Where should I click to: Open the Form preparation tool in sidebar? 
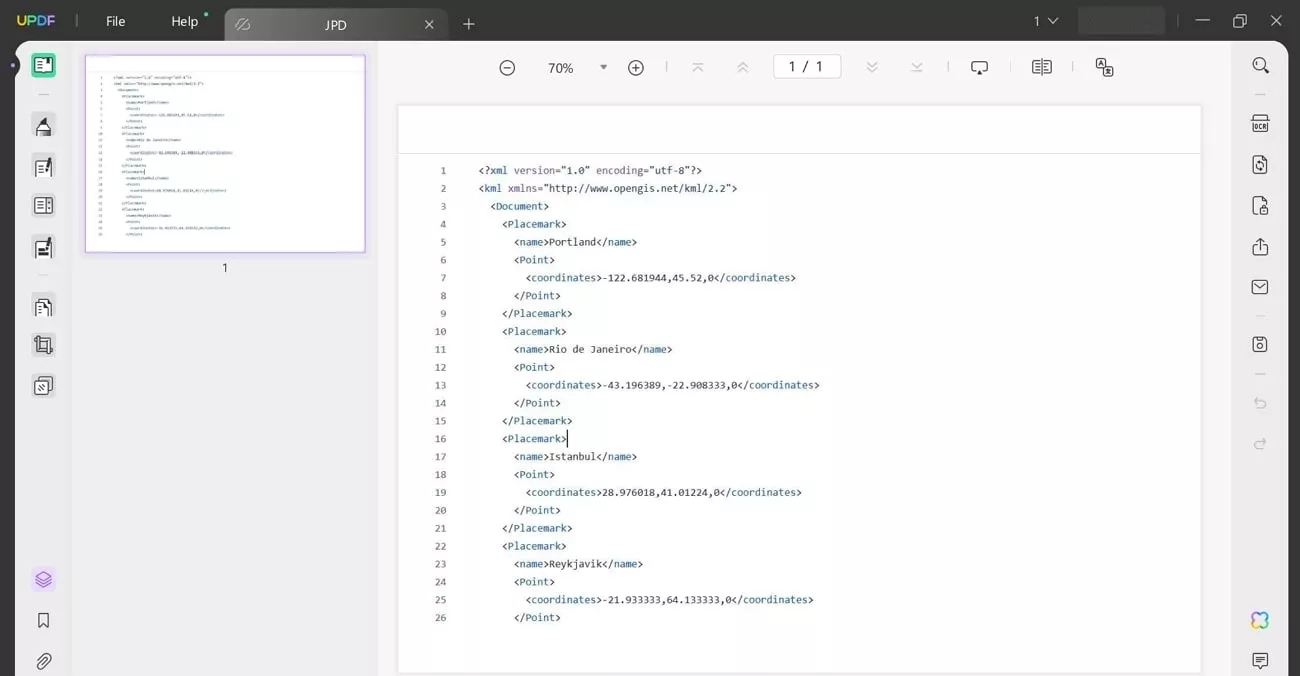click(x=43, y=206)
